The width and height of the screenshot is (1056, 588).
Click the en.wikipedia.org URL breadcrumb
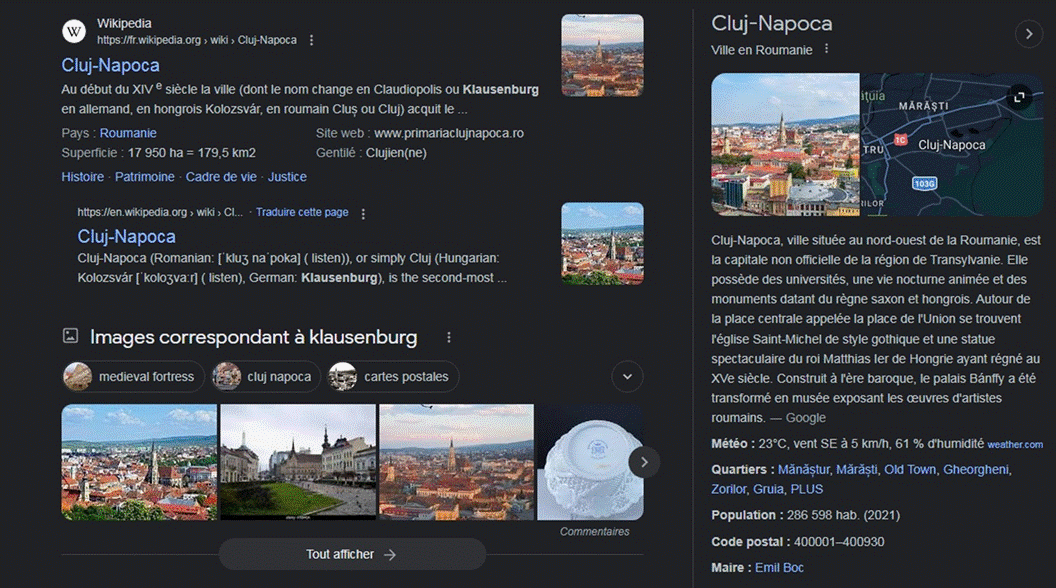[160, 212]
